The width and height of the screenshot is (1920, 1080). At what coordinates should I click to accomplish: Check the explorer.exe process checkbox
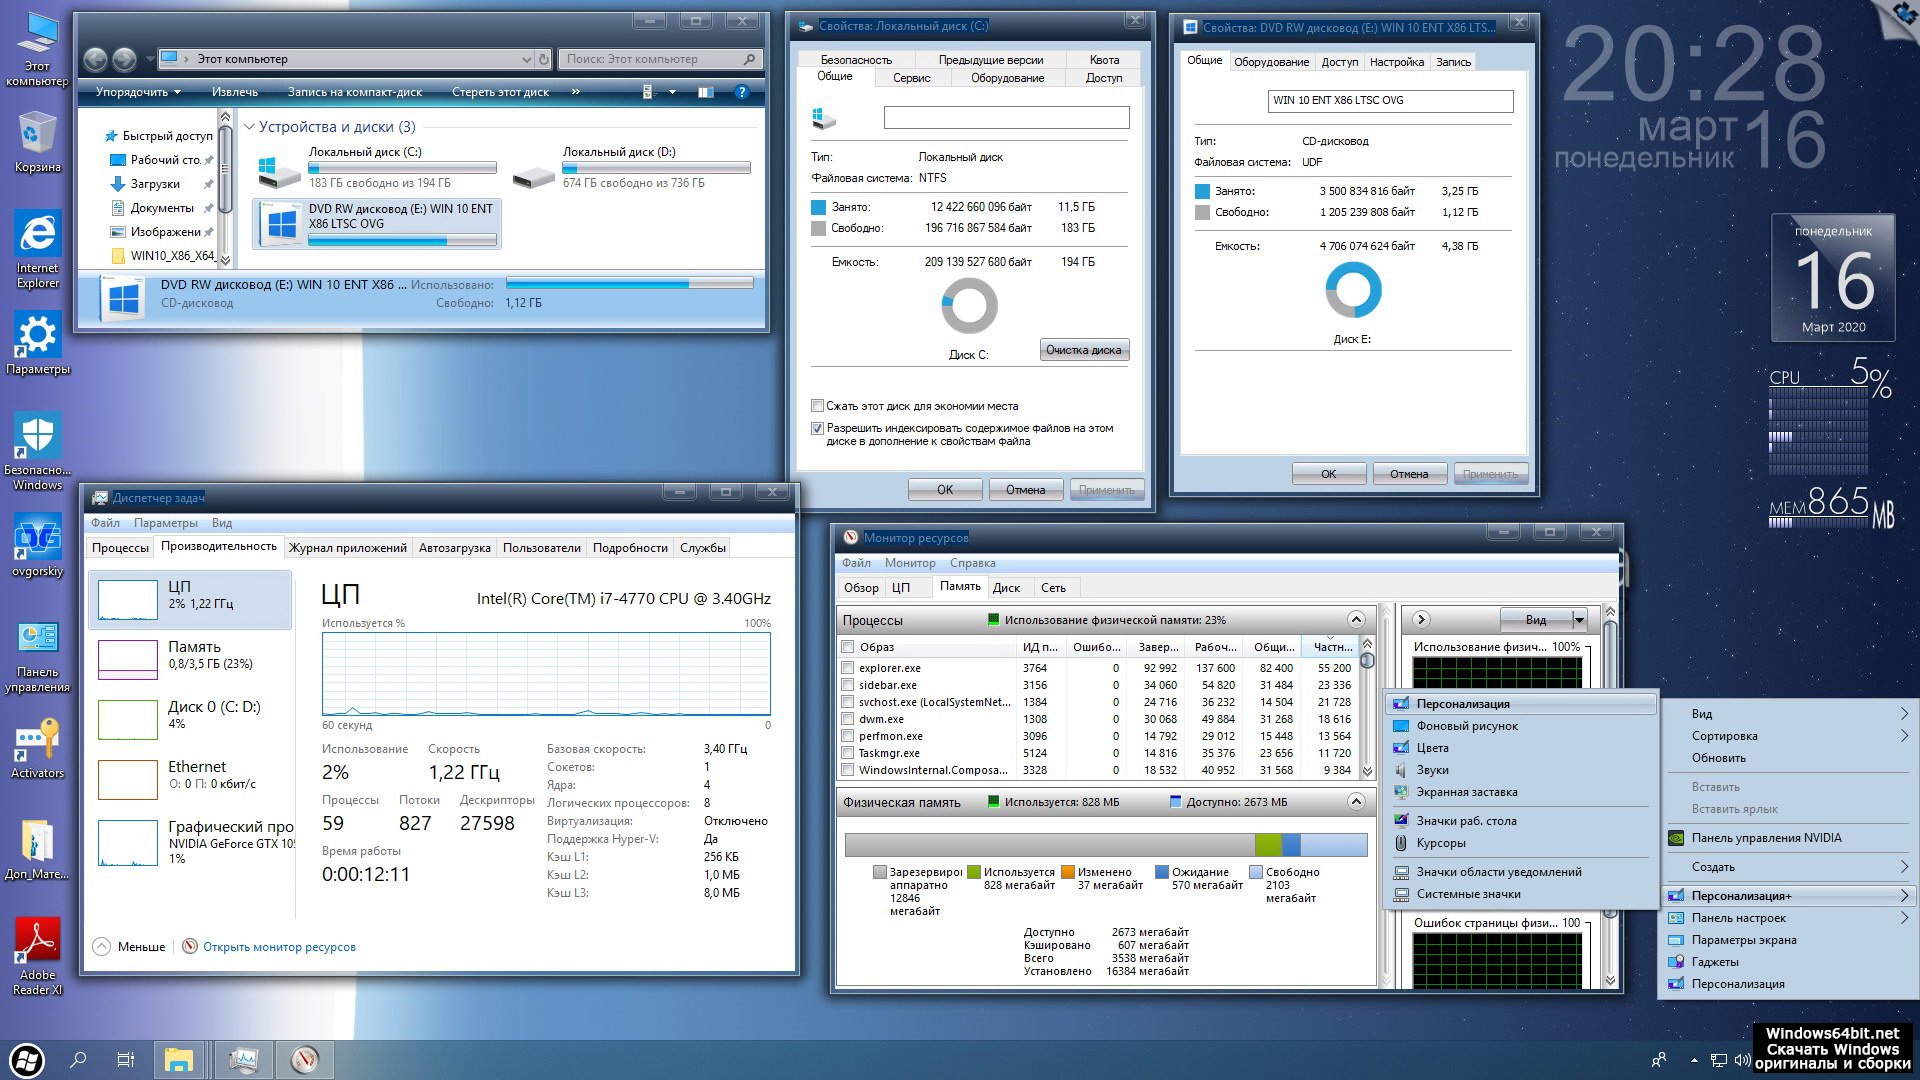click(848, 668)
